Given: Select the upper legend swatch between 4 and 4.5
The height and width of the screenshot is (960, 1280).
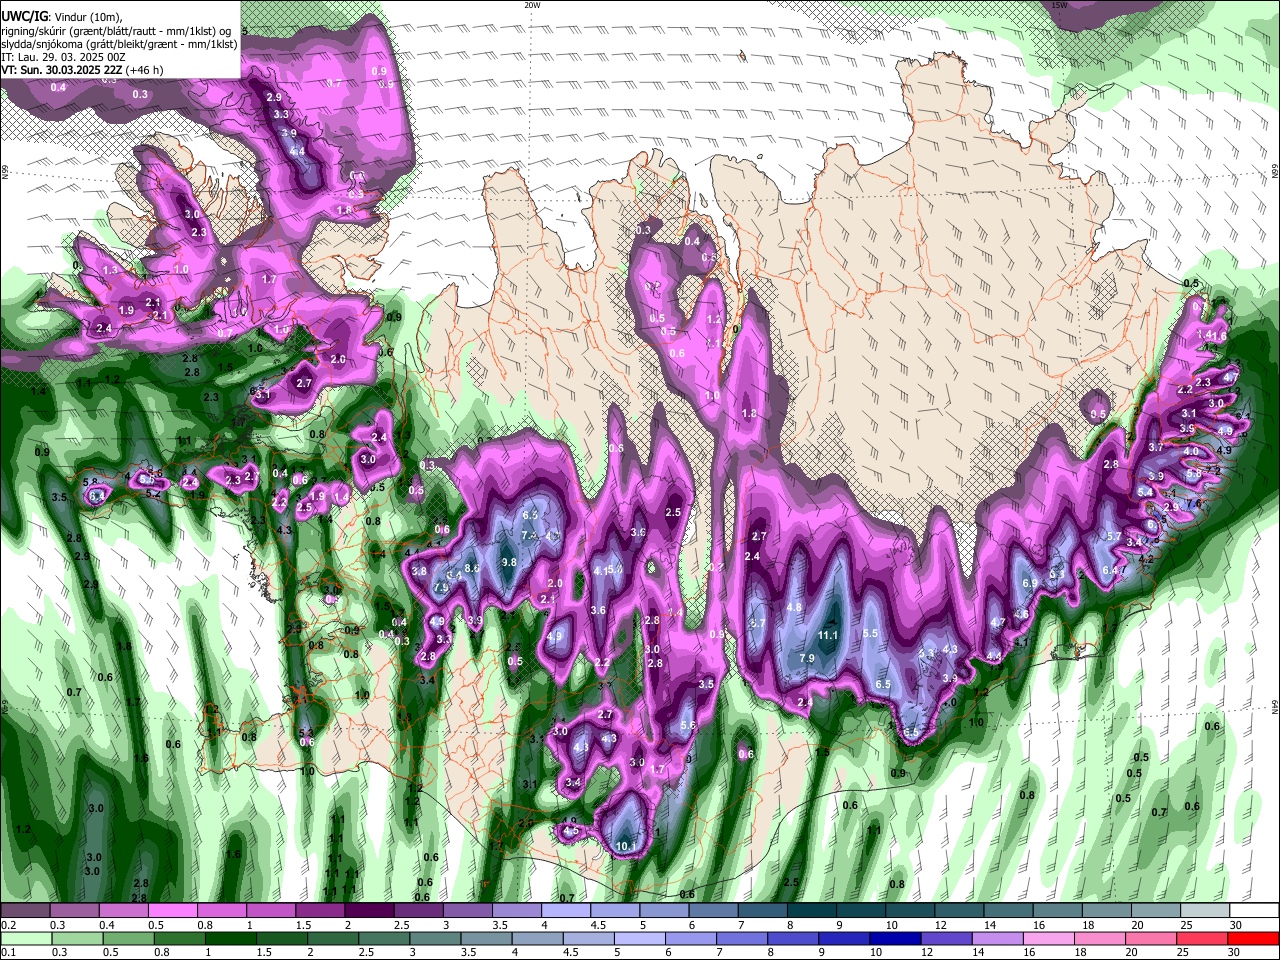Looking at the screenshot, I should [566, 911].
